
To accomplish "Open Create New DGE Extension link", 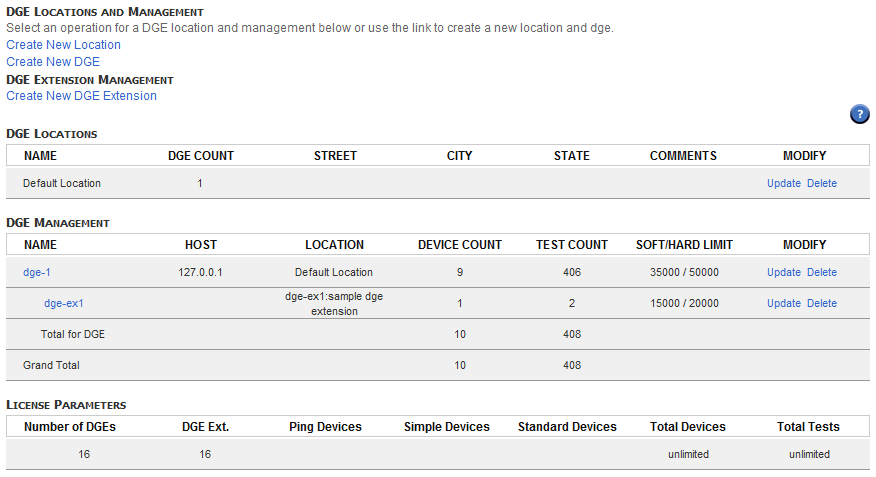I will pyautogui.click(x=81, y=96).
